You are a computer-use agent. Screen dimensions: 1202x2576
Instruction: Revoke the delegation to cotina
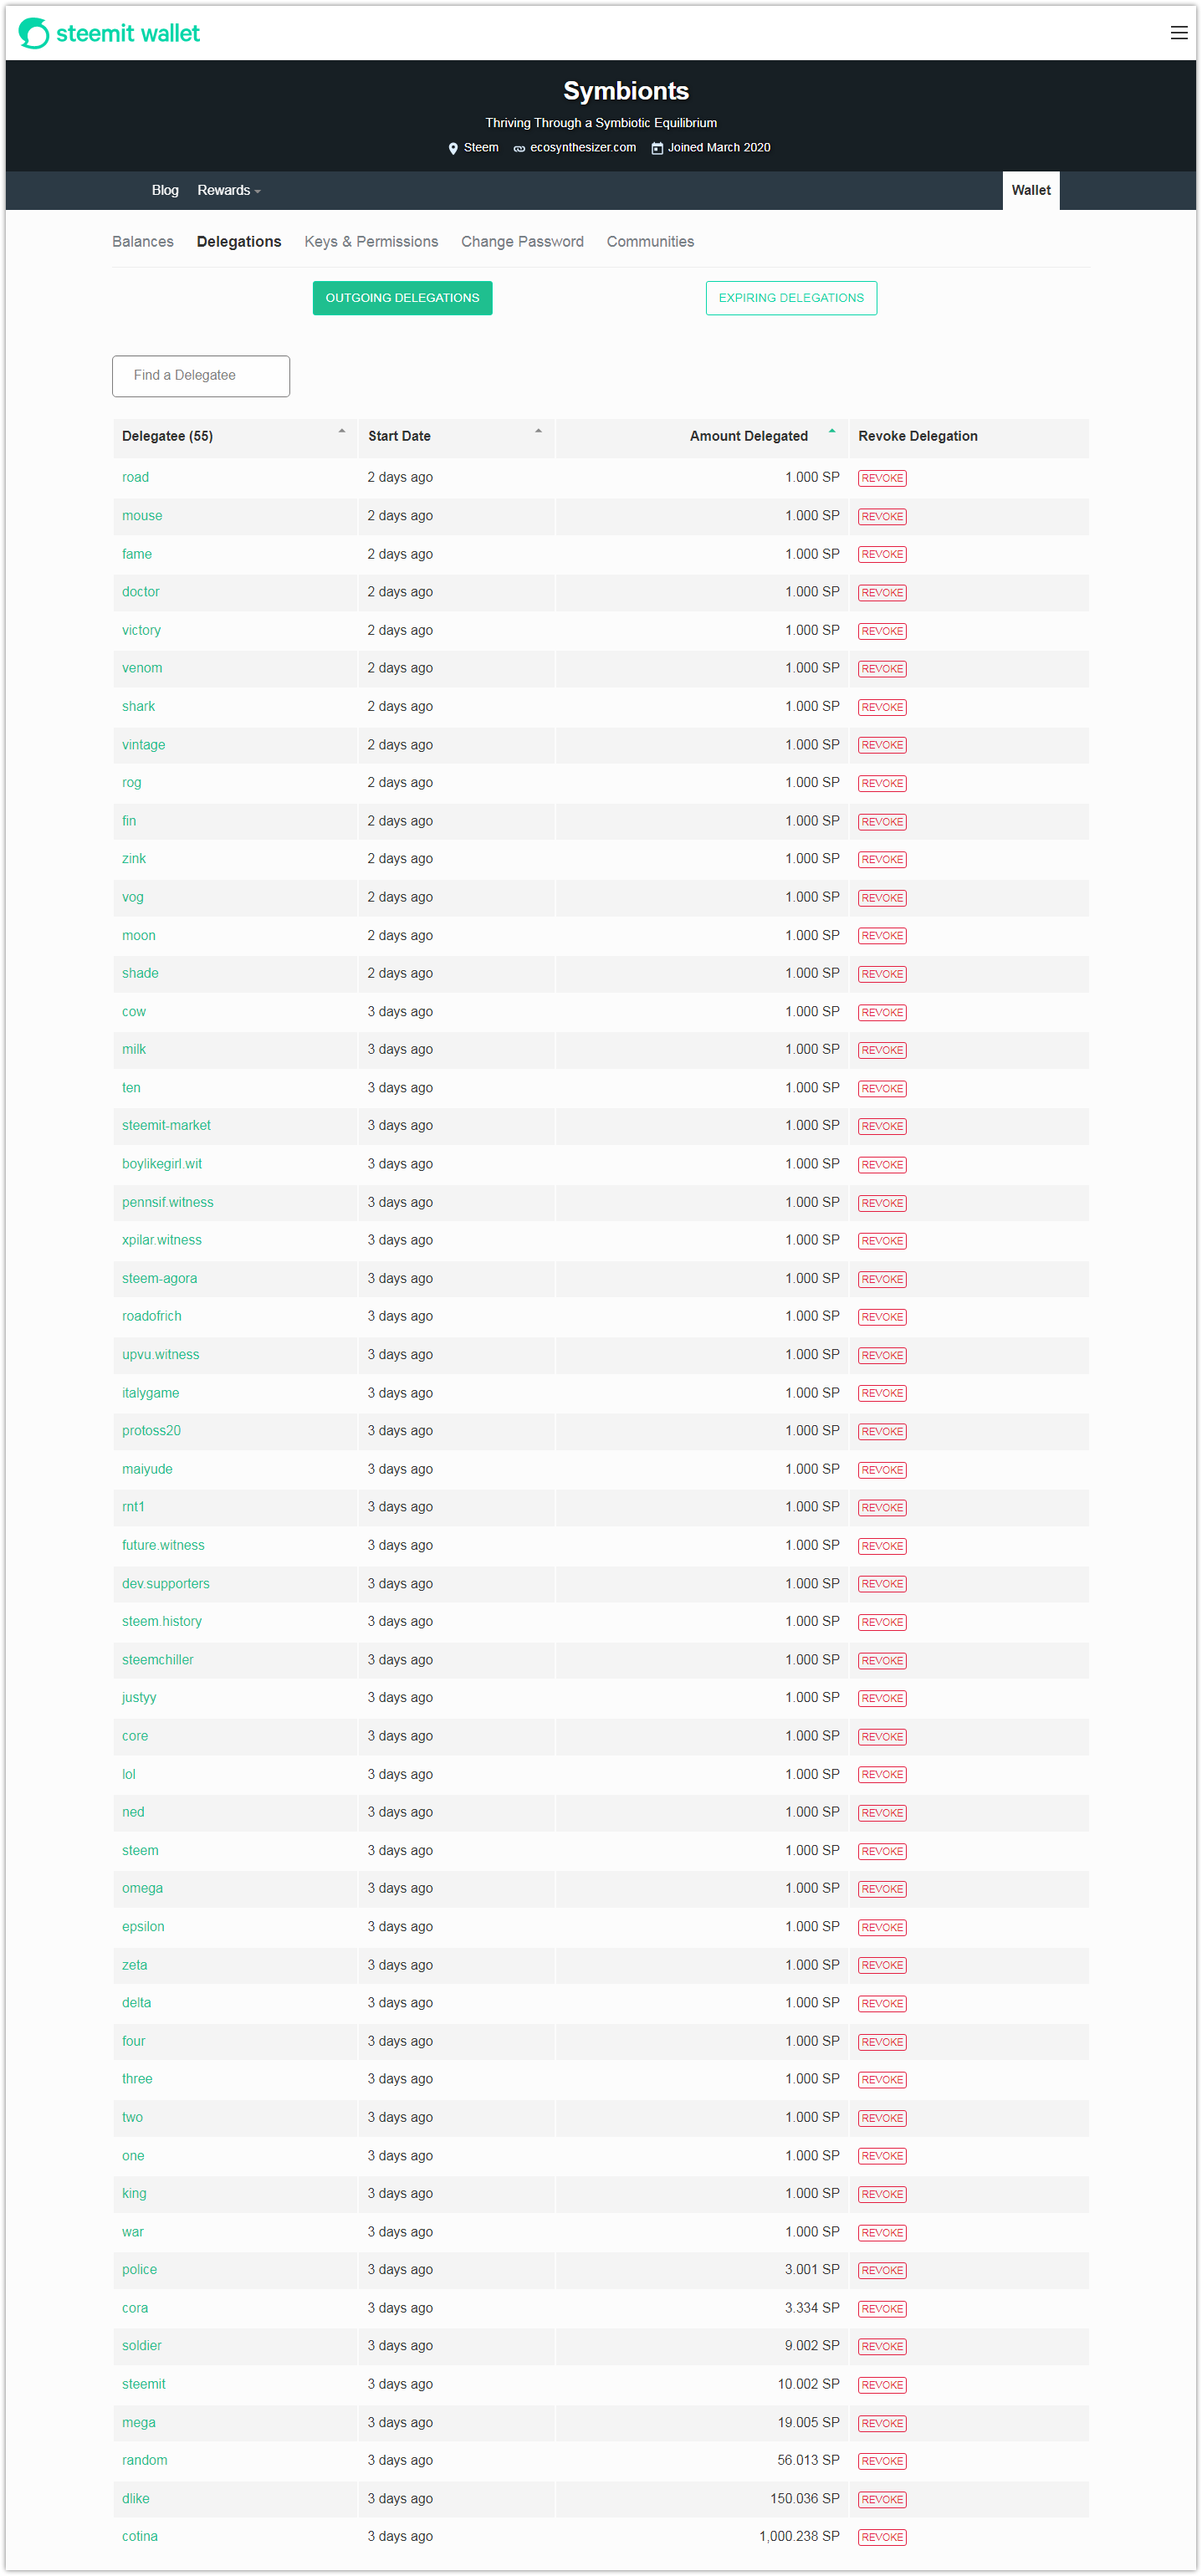click(x=882, y=2537)
